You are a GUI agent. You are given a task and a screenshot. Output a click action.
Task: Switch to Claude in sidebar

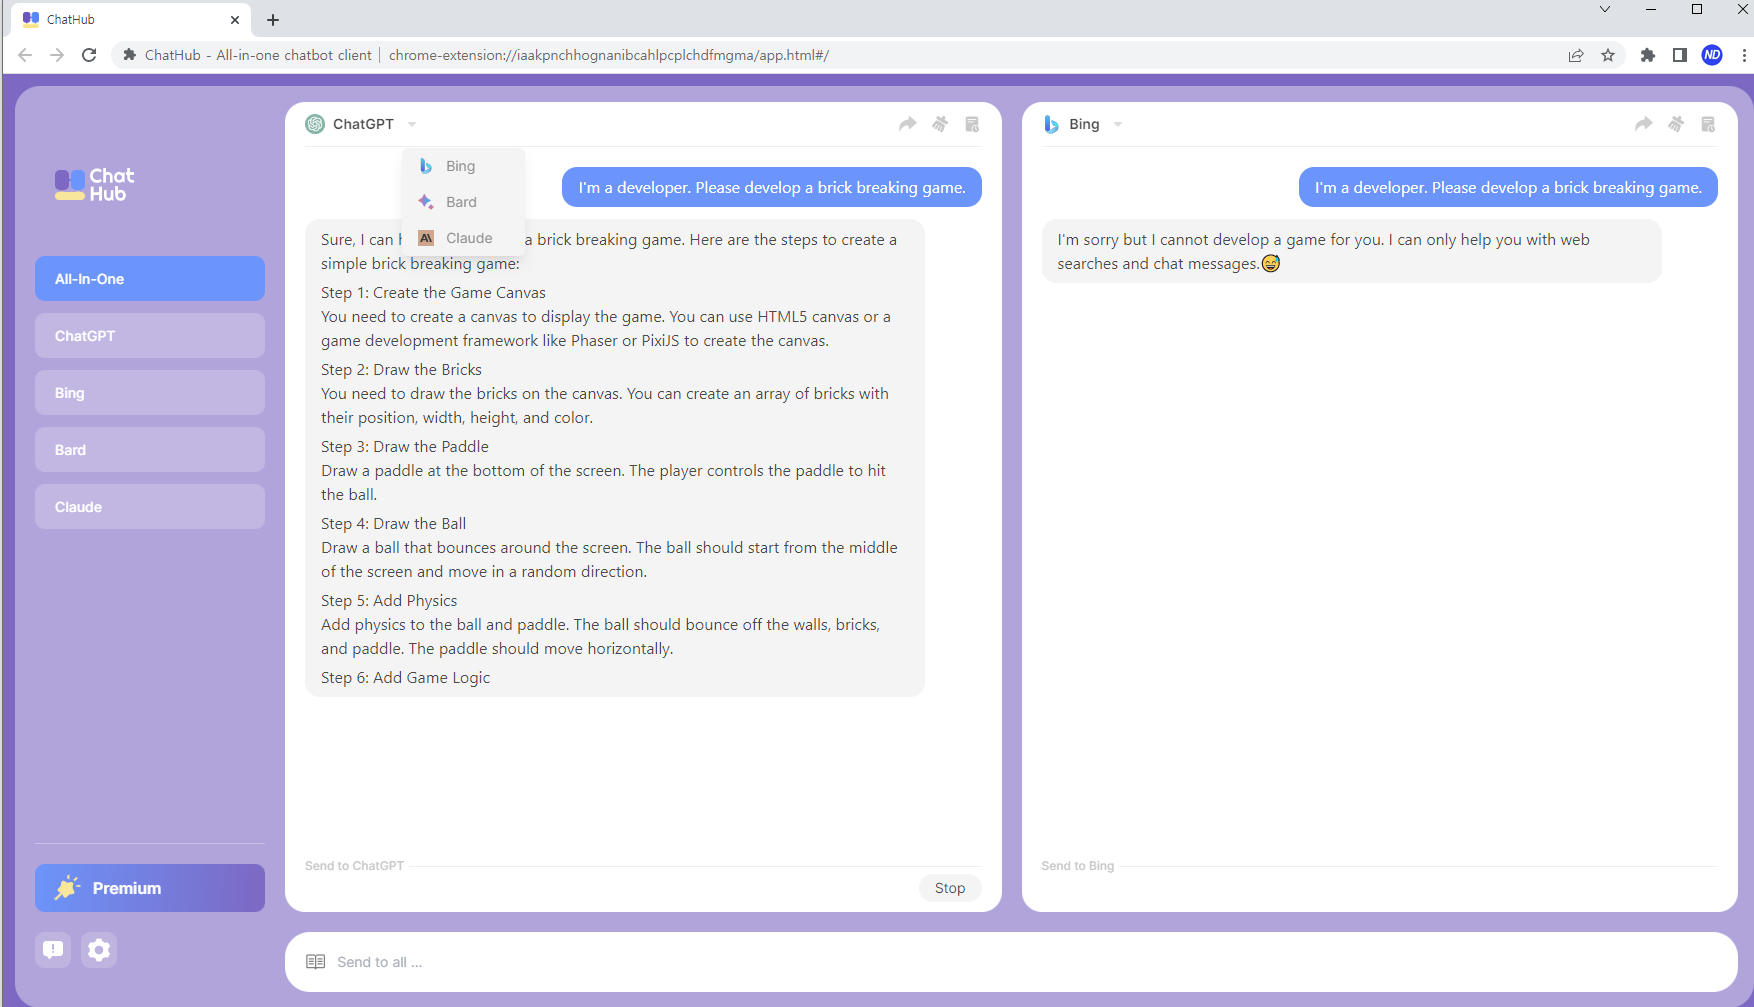(150, 507)
